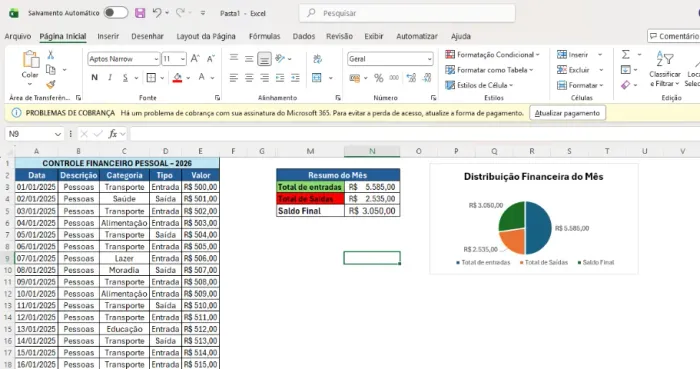Open the Fórmulas tab
Screen dimensions: 700x369
point(264,36)
